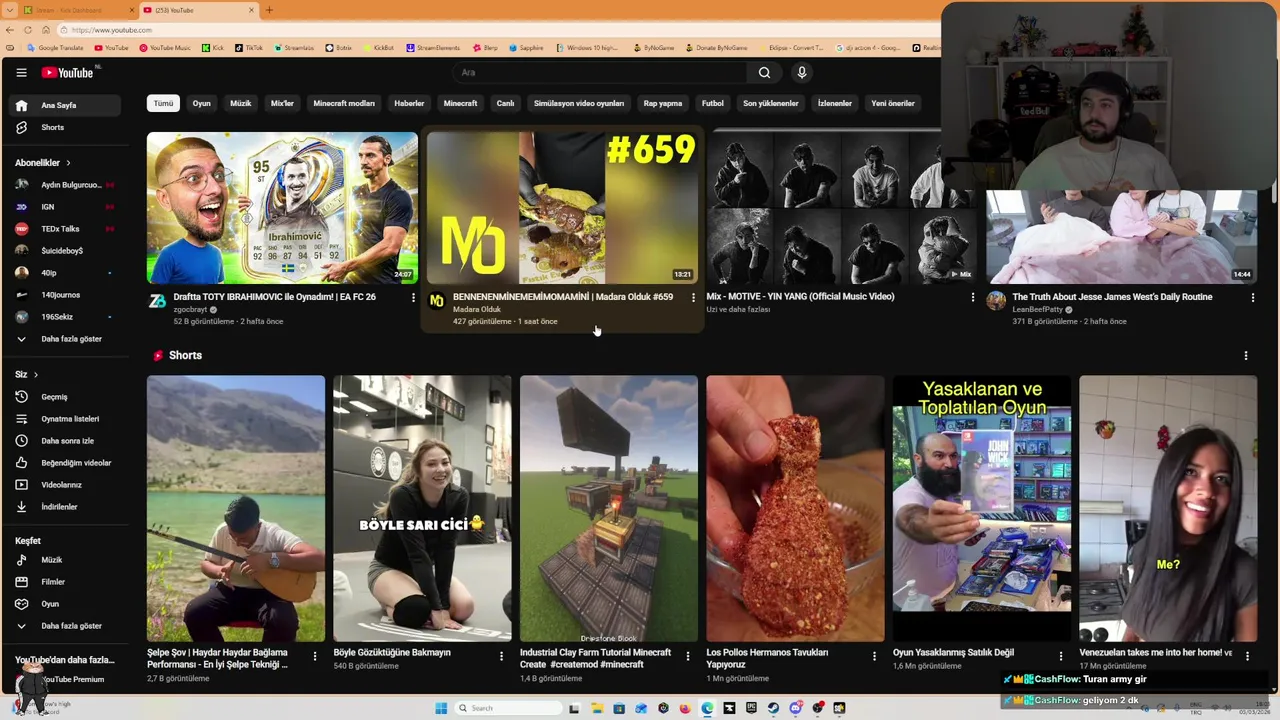
Task: Select the Canlı filter chip
Action: tap(506, 103)
